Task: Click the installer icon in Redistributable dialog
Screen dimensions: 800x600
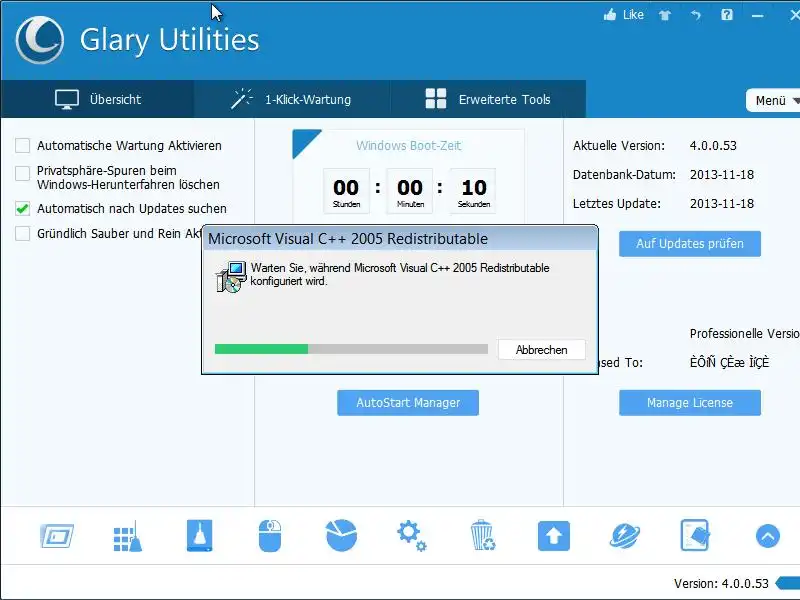Action: click(x=231, y=277)
